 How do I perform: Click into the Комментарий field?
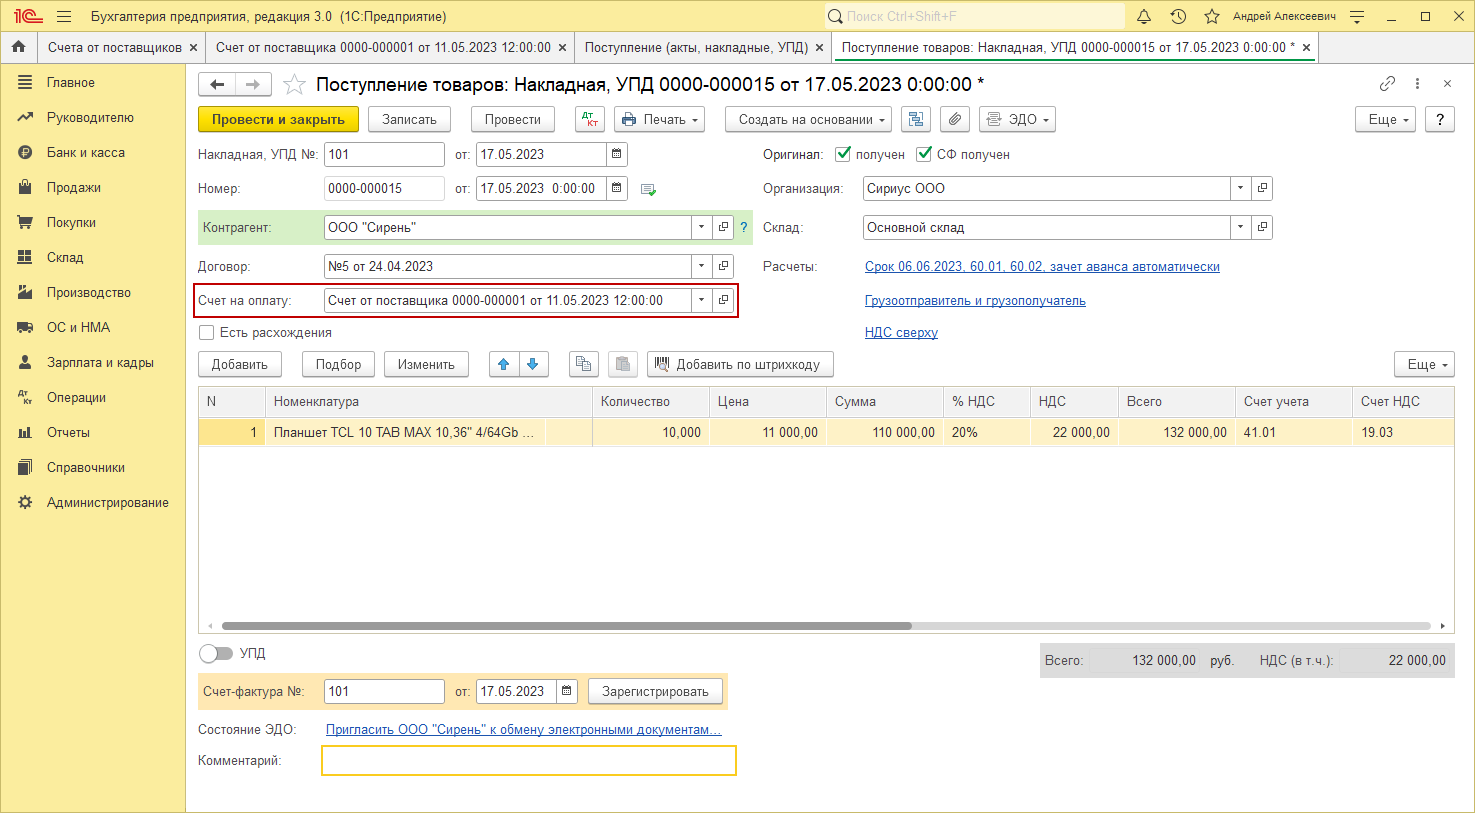(529, 760)
